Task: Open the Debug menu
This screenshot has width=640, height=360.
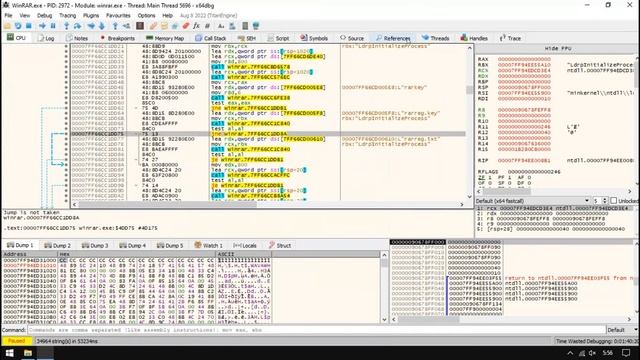Action: point(44,16)
